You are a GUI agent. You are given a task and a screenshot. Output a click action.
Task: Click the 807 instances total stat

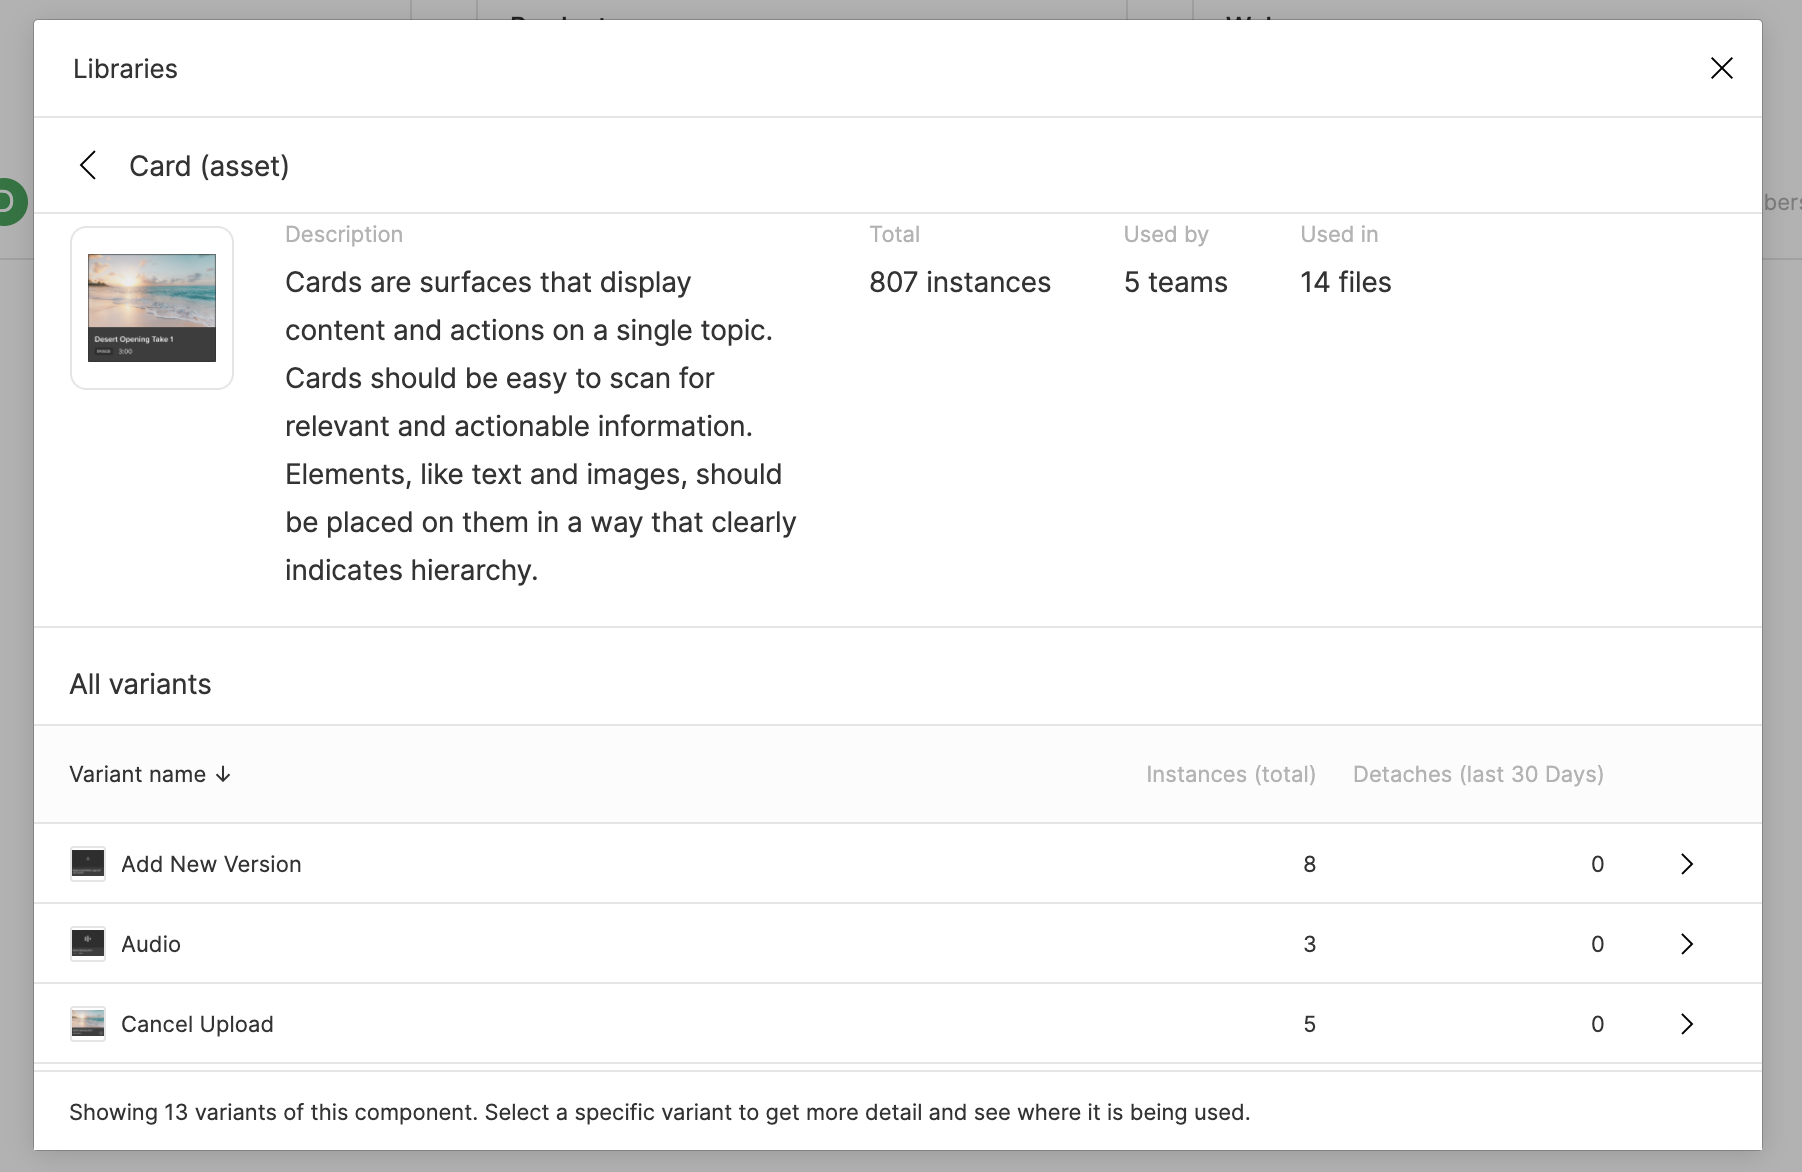click(959, 282)
